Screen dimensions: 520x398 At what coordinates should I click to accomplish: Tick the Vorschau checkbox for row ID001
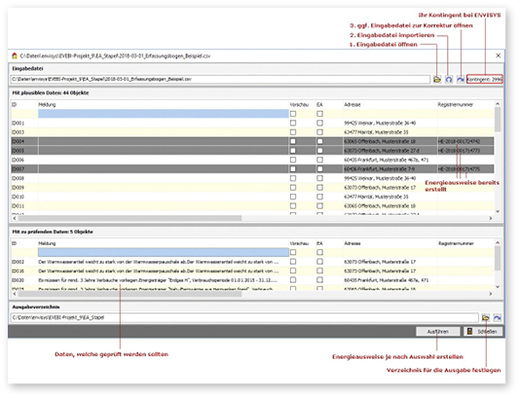click(x=293, y=123)
